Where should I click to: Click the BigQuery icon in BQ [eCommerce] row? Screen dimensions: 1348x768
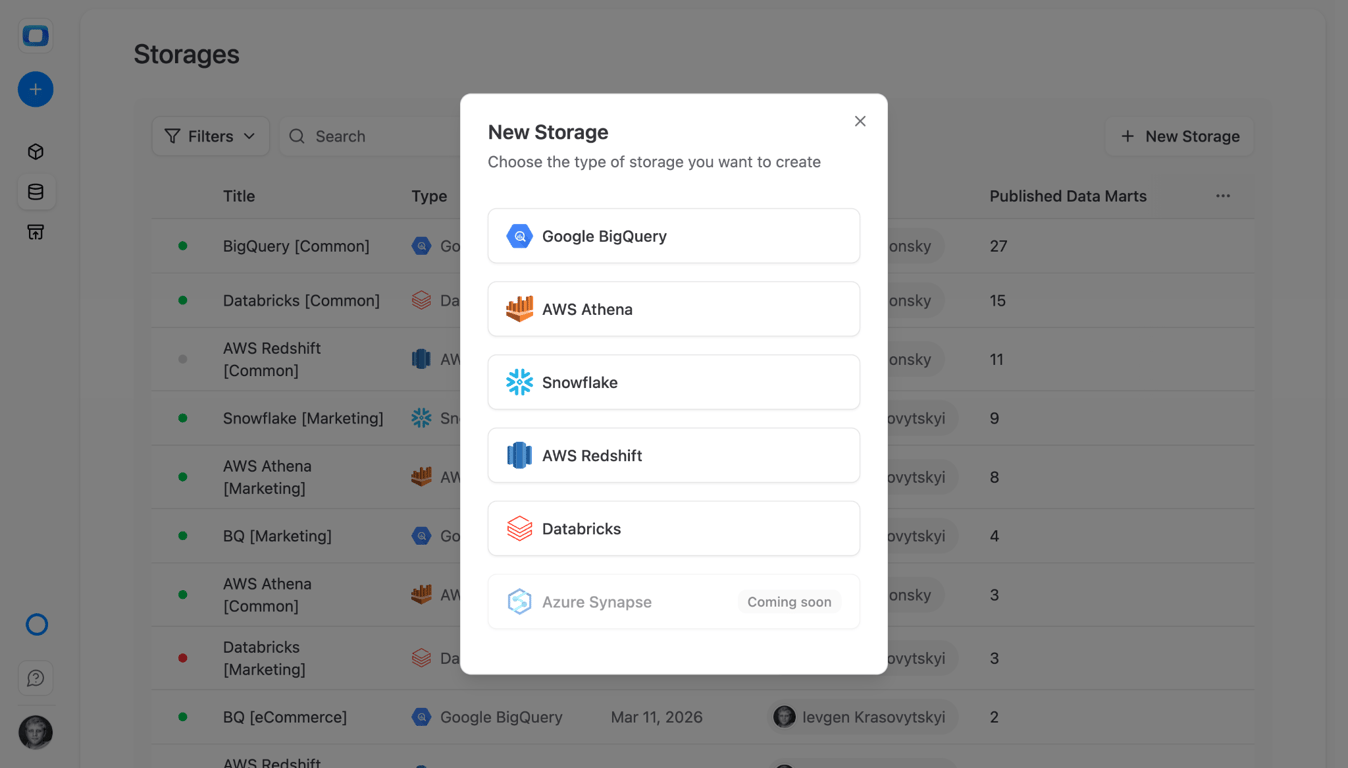pos(422,717)
